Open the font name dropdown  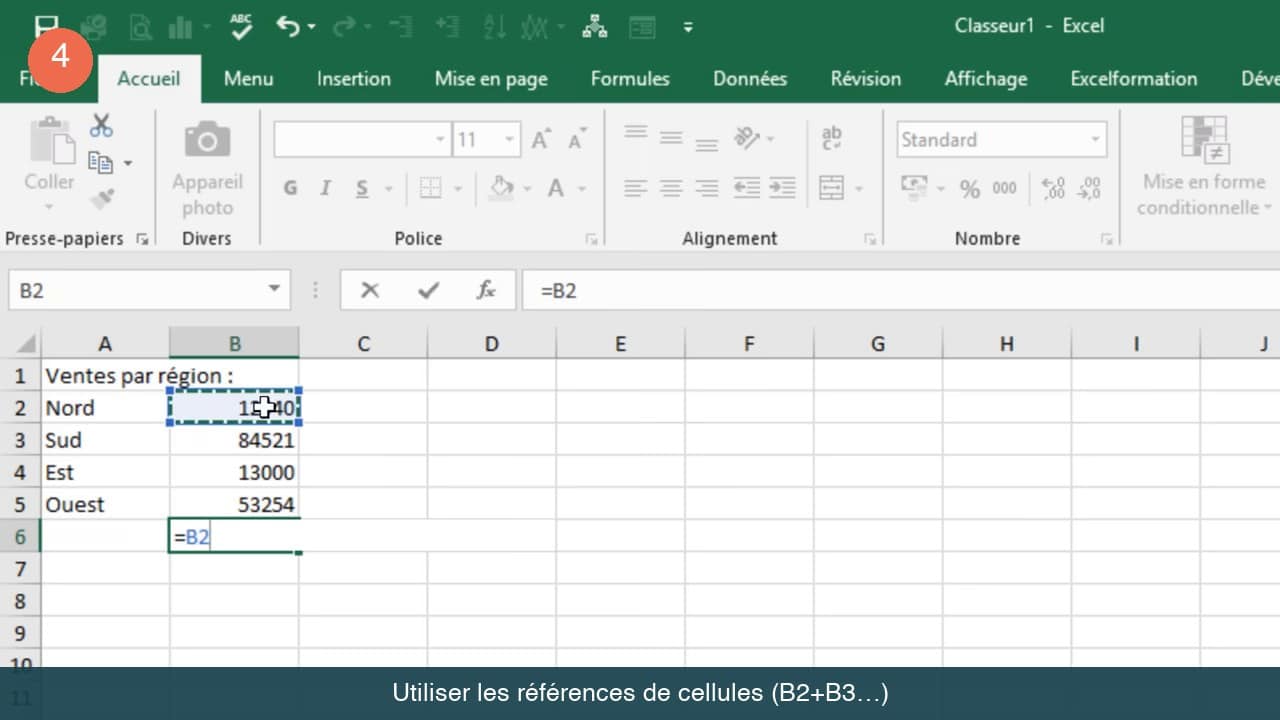pyautogui.click(x=441, y=140)
